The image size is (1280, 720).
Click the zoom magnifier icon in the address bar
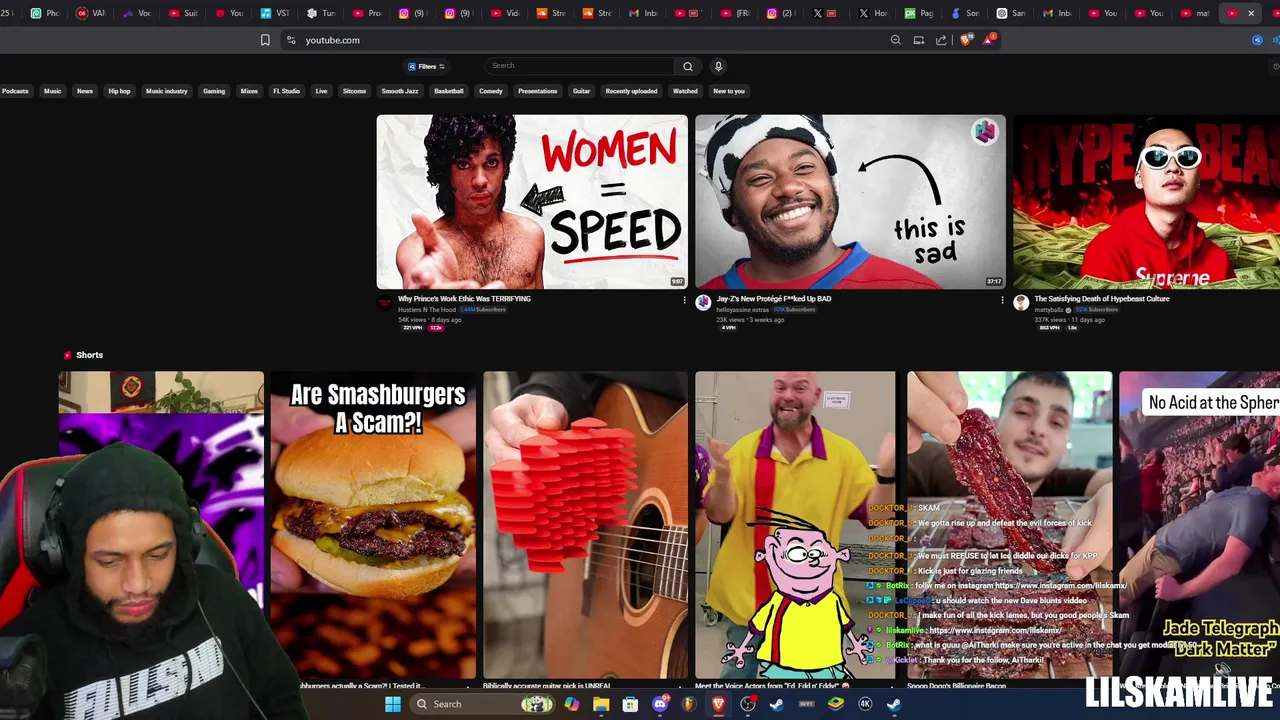click(x=896, y=40)
